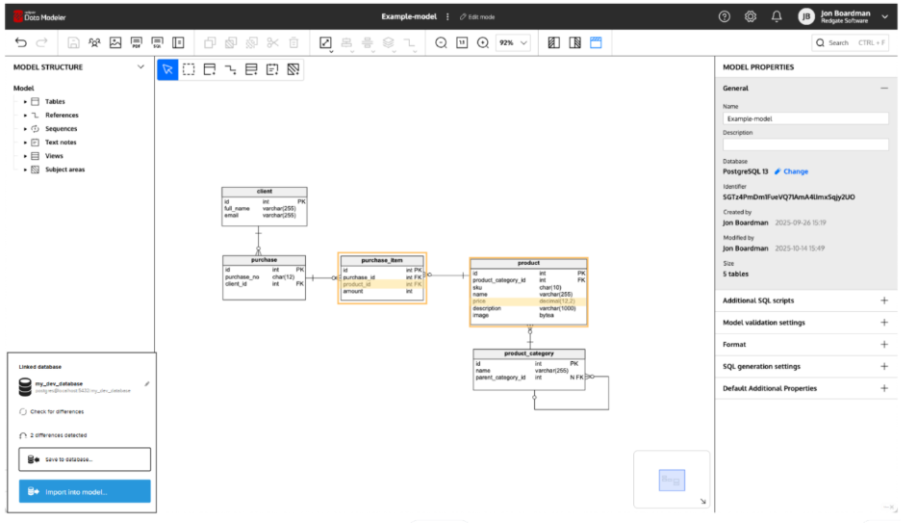Edit linked database with pencil icon
This screenshot has width=901, height=523.
[147, 383]
